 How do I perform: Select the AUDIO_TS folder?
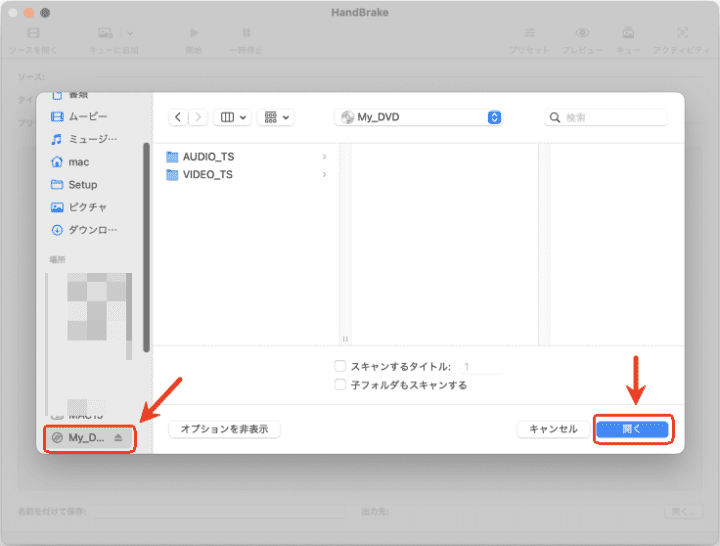tap(207, 157)
